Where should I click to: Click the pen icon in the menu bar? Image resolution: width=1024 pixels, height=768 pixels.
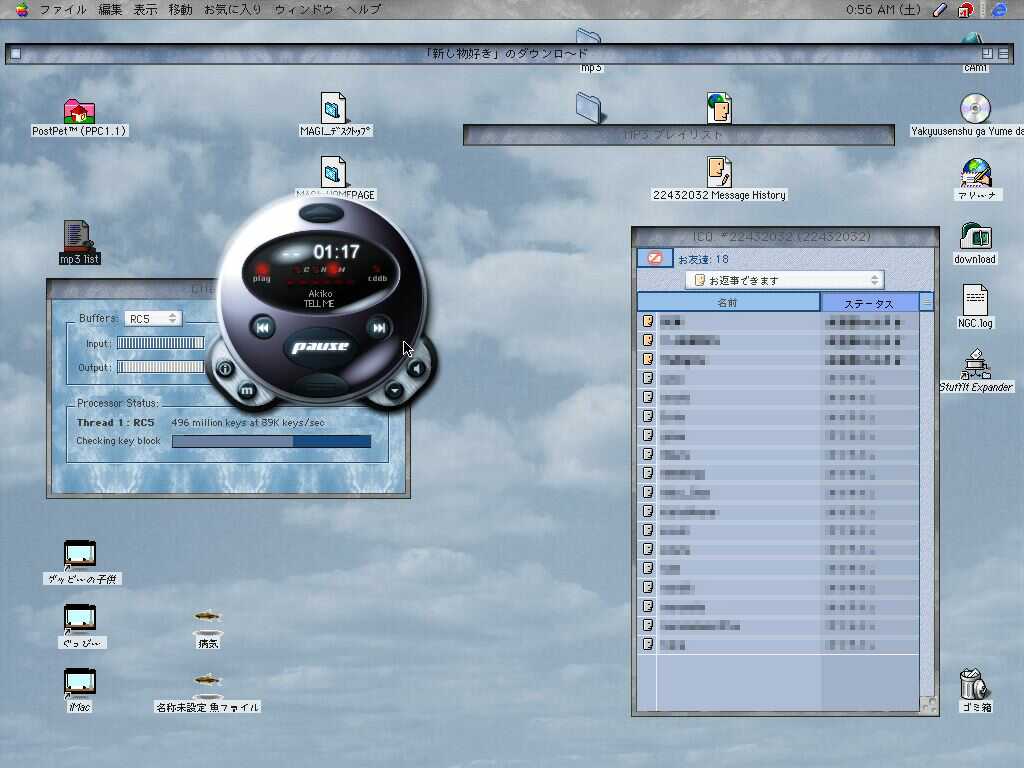pyautogui.click(x=940, y=9)
